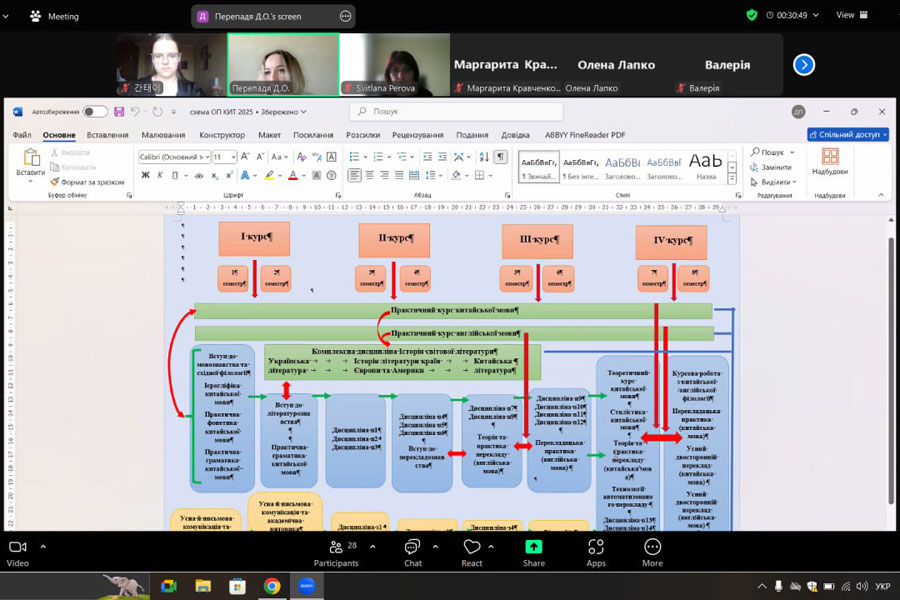Apply the red font color swatch
Viewport: 900px width, 600px height.
coord(293,175)
